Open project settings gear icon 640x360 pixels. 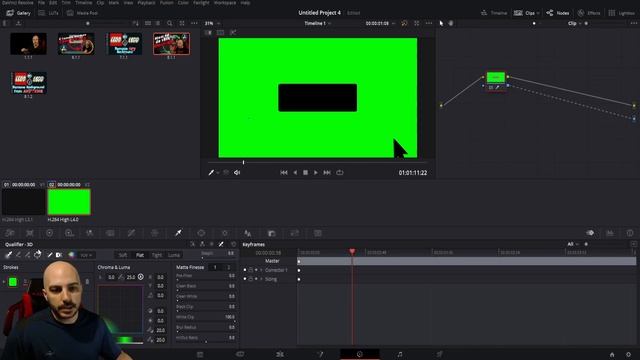[x=629, y=355]
